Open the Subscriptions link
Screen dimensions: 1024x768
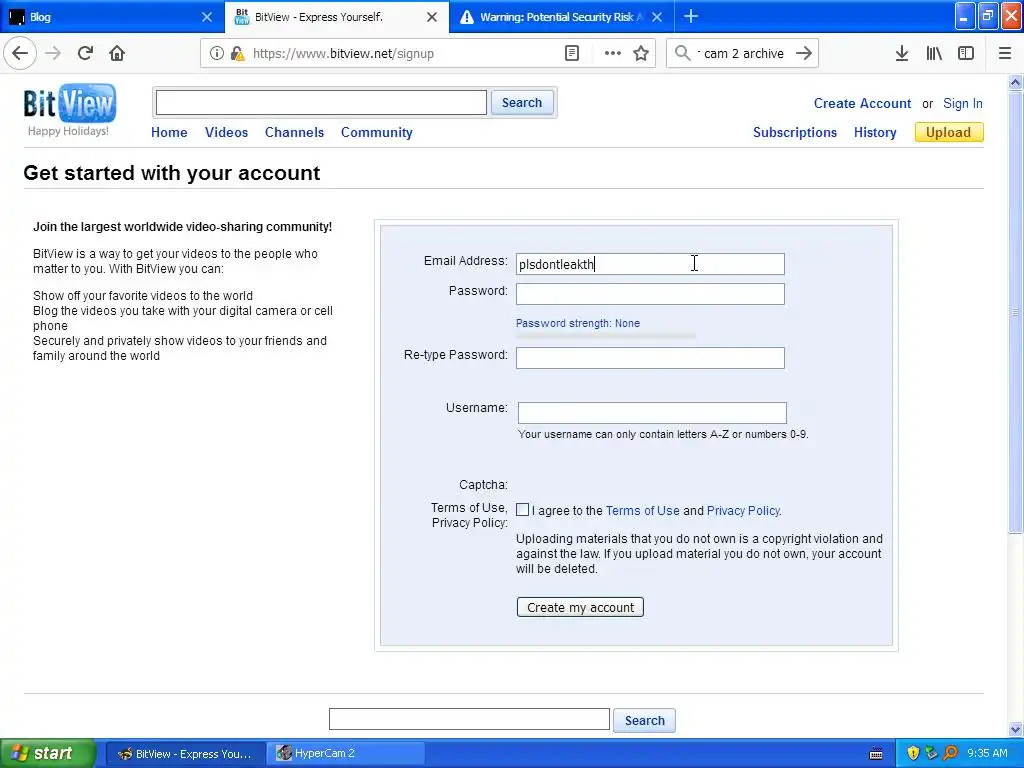[x=795, y=132]
